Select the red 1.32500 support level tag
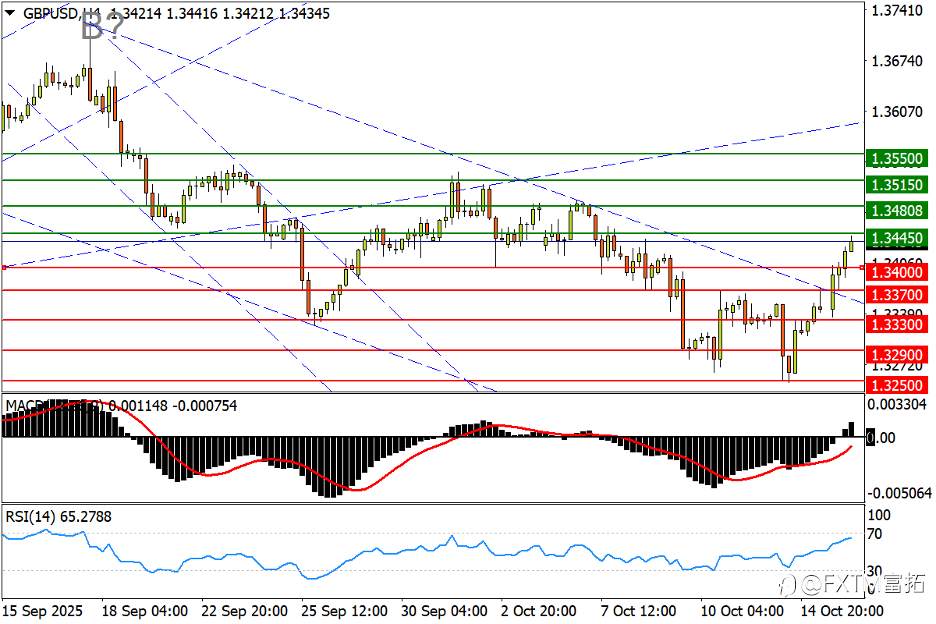Image resolution: width=936 pixels, height=624 pixels. (x=897, y=385)
